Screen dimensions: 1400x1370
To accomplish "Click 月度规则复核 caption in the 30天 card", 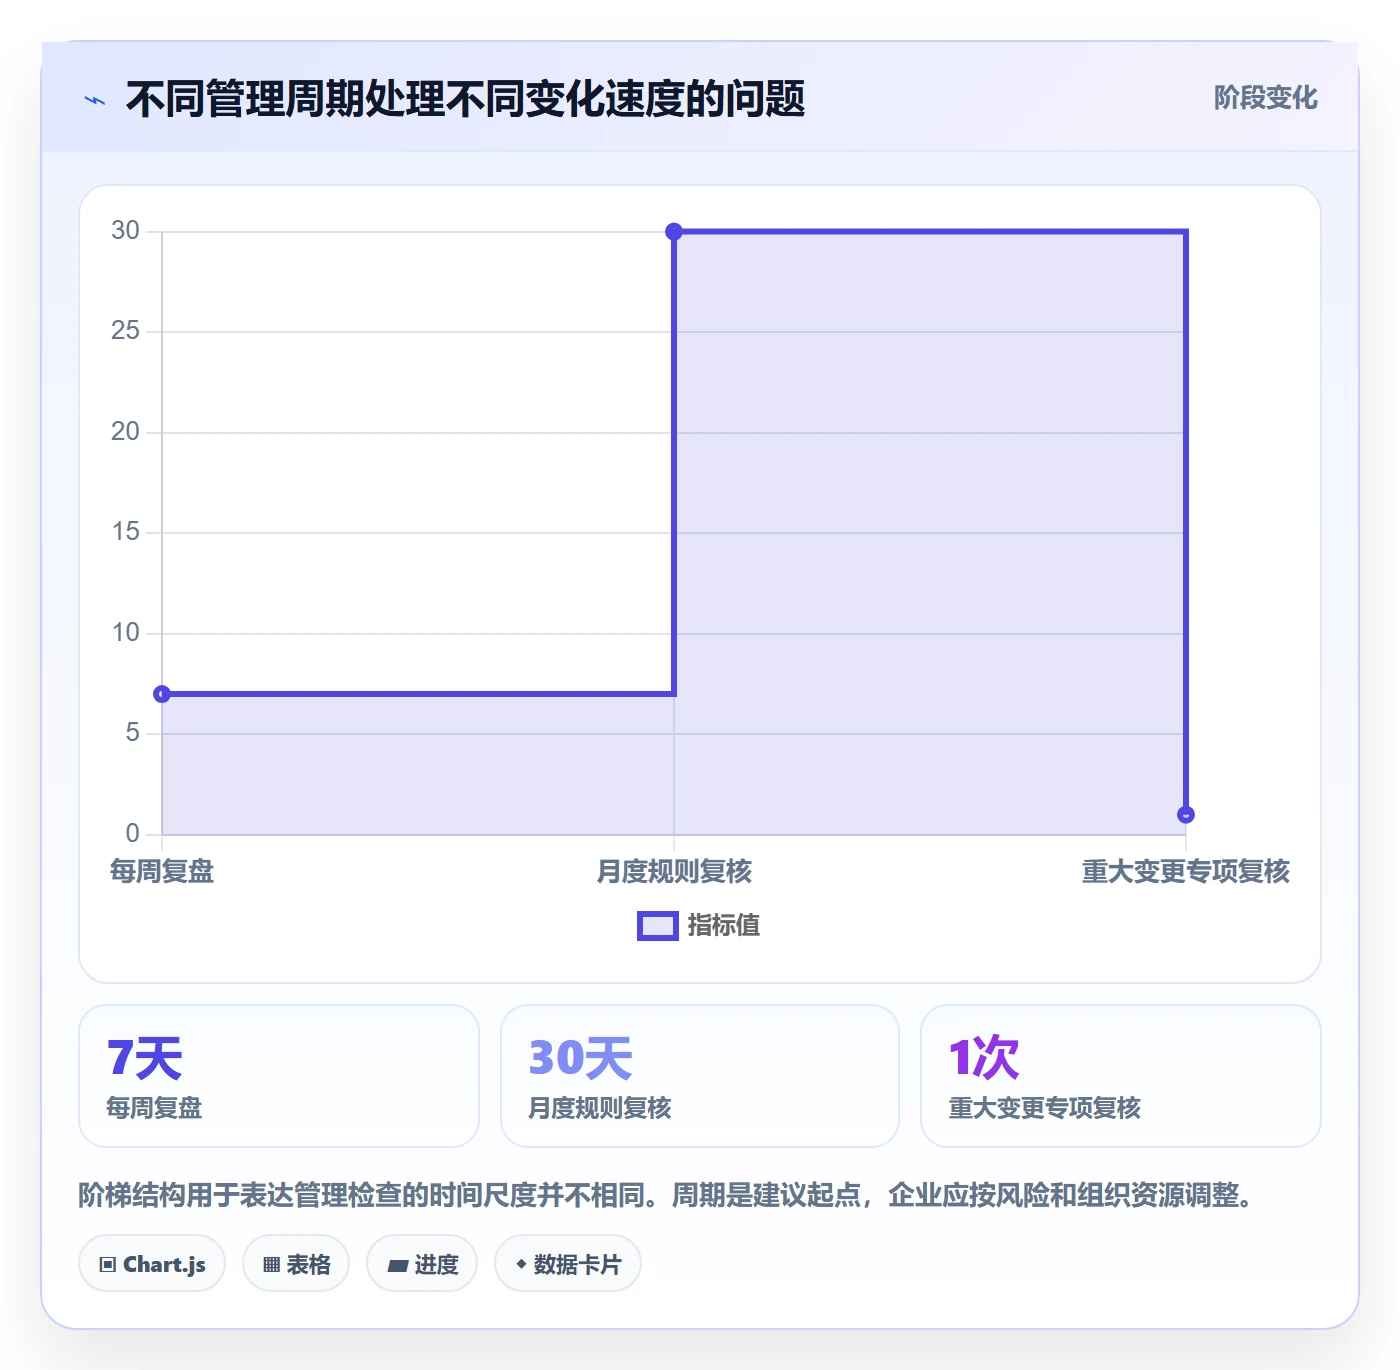I will tap(600, 1108).
